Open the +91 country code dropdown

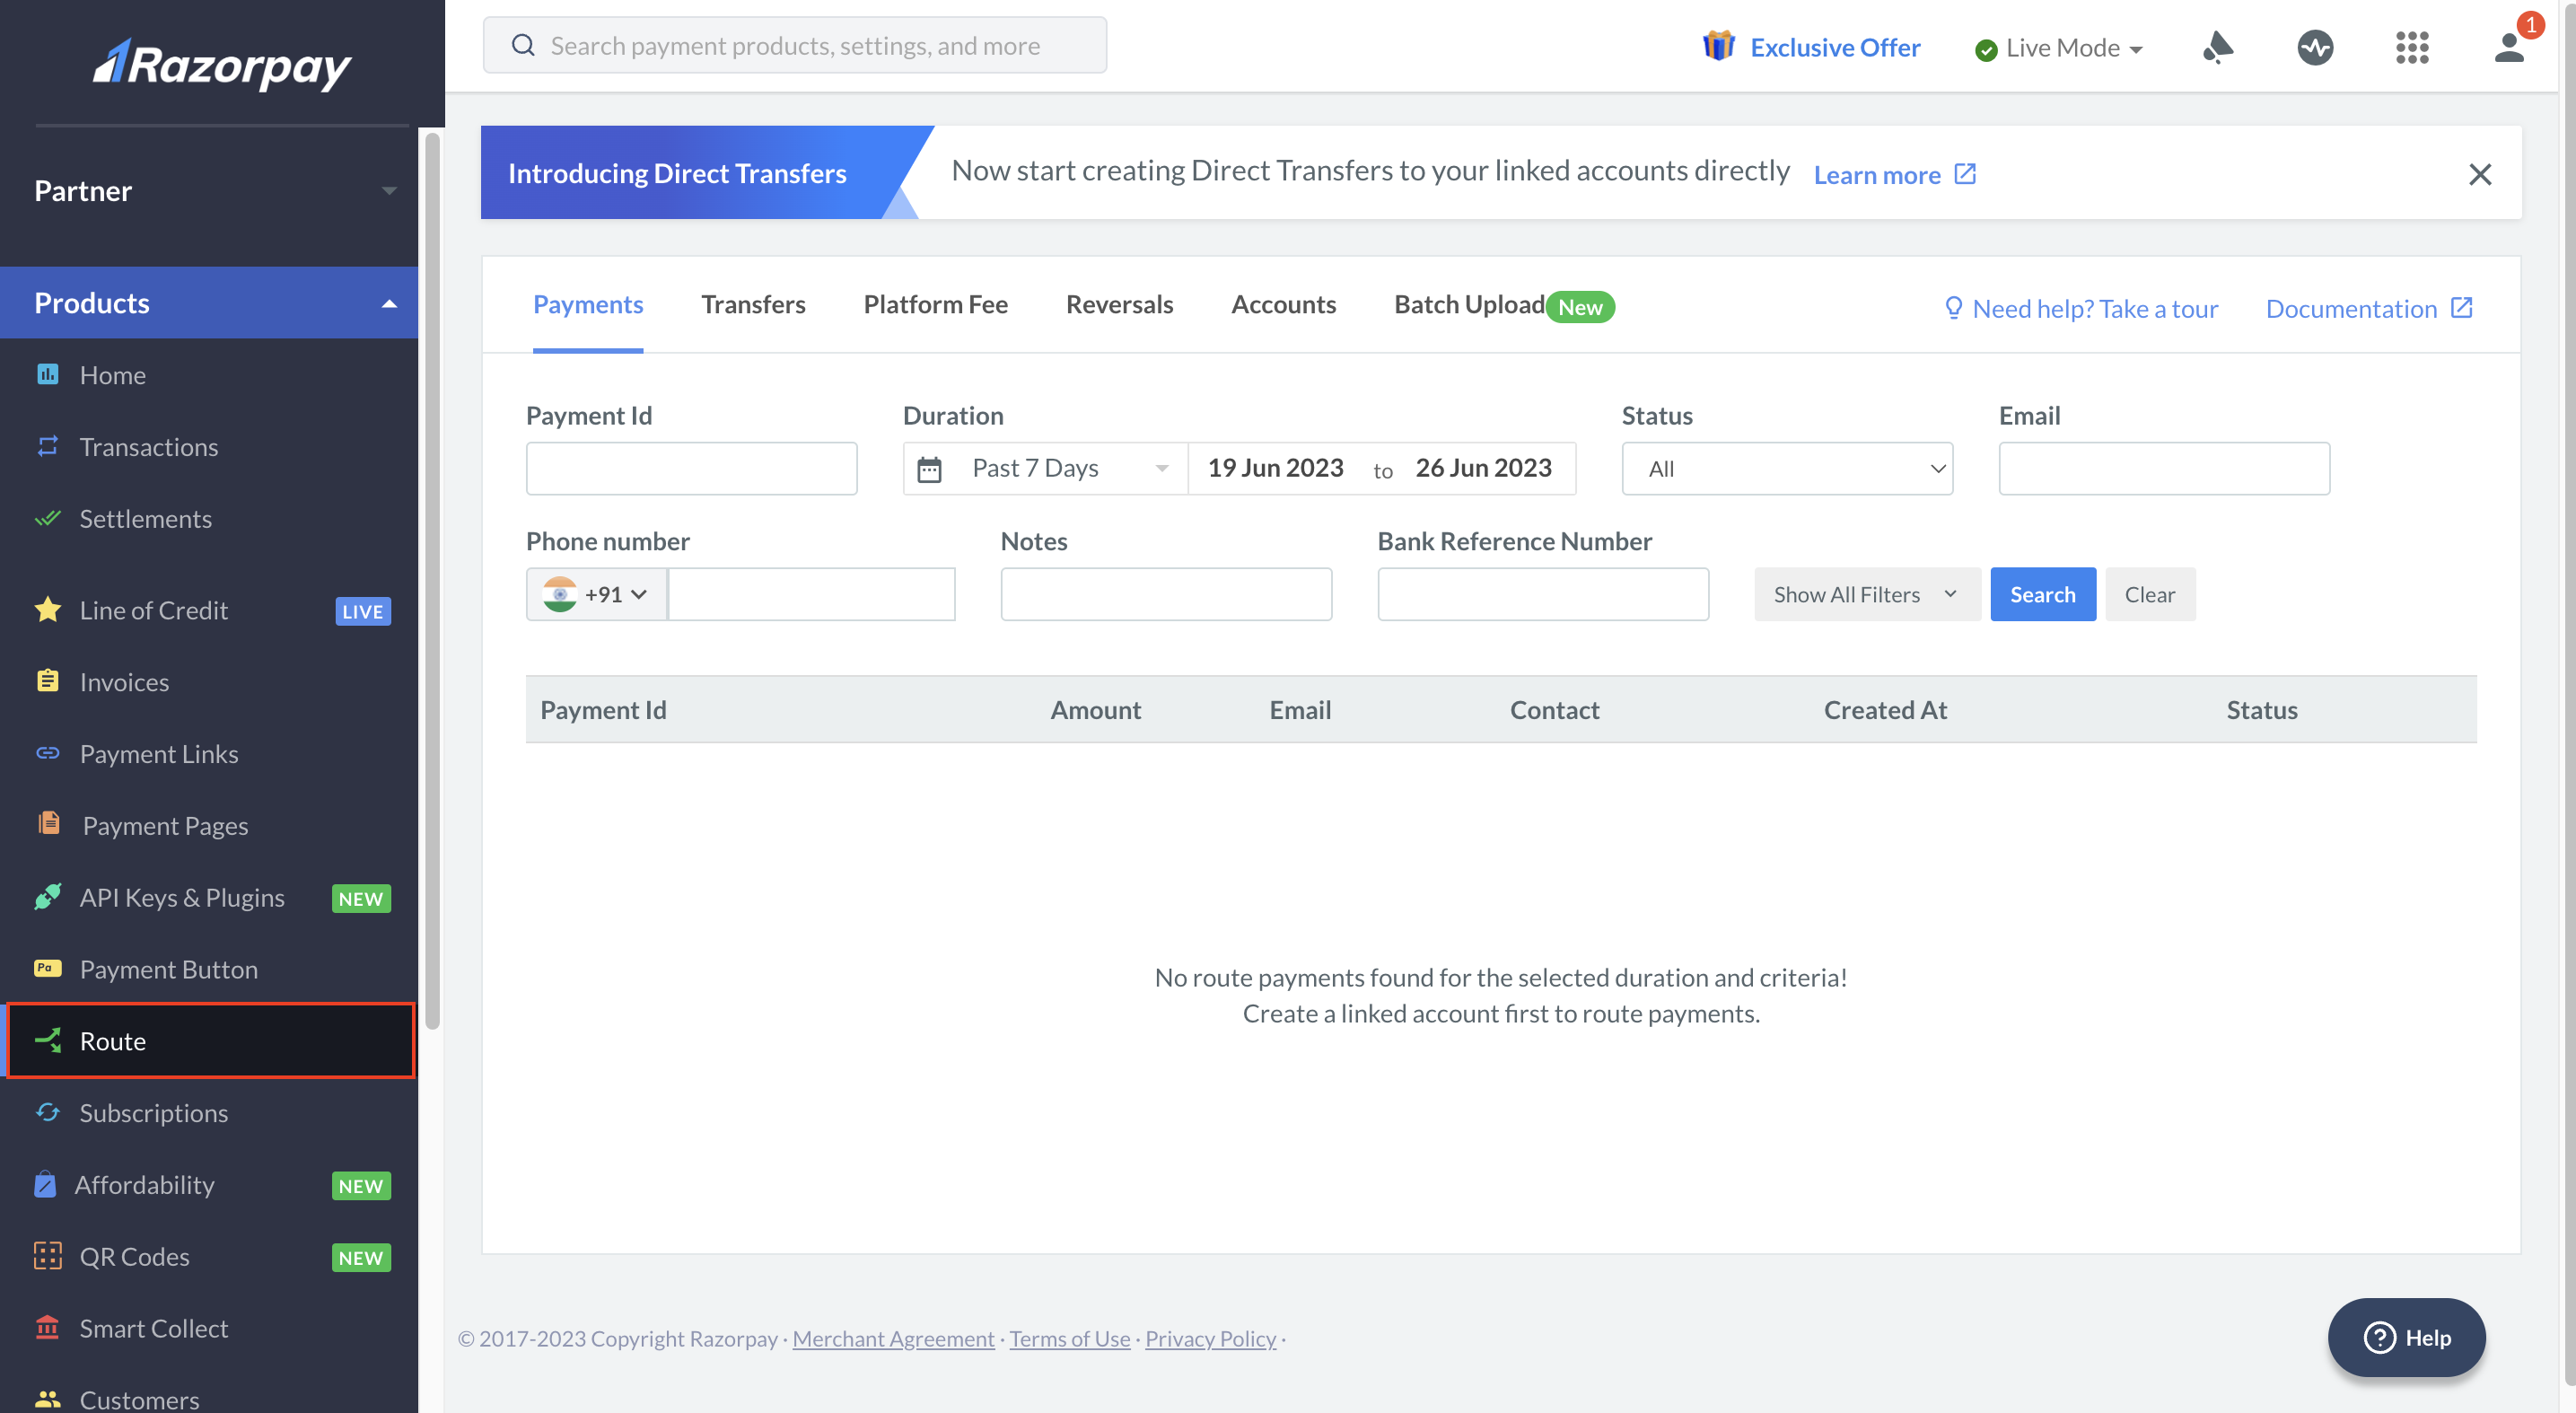(596, 594)
